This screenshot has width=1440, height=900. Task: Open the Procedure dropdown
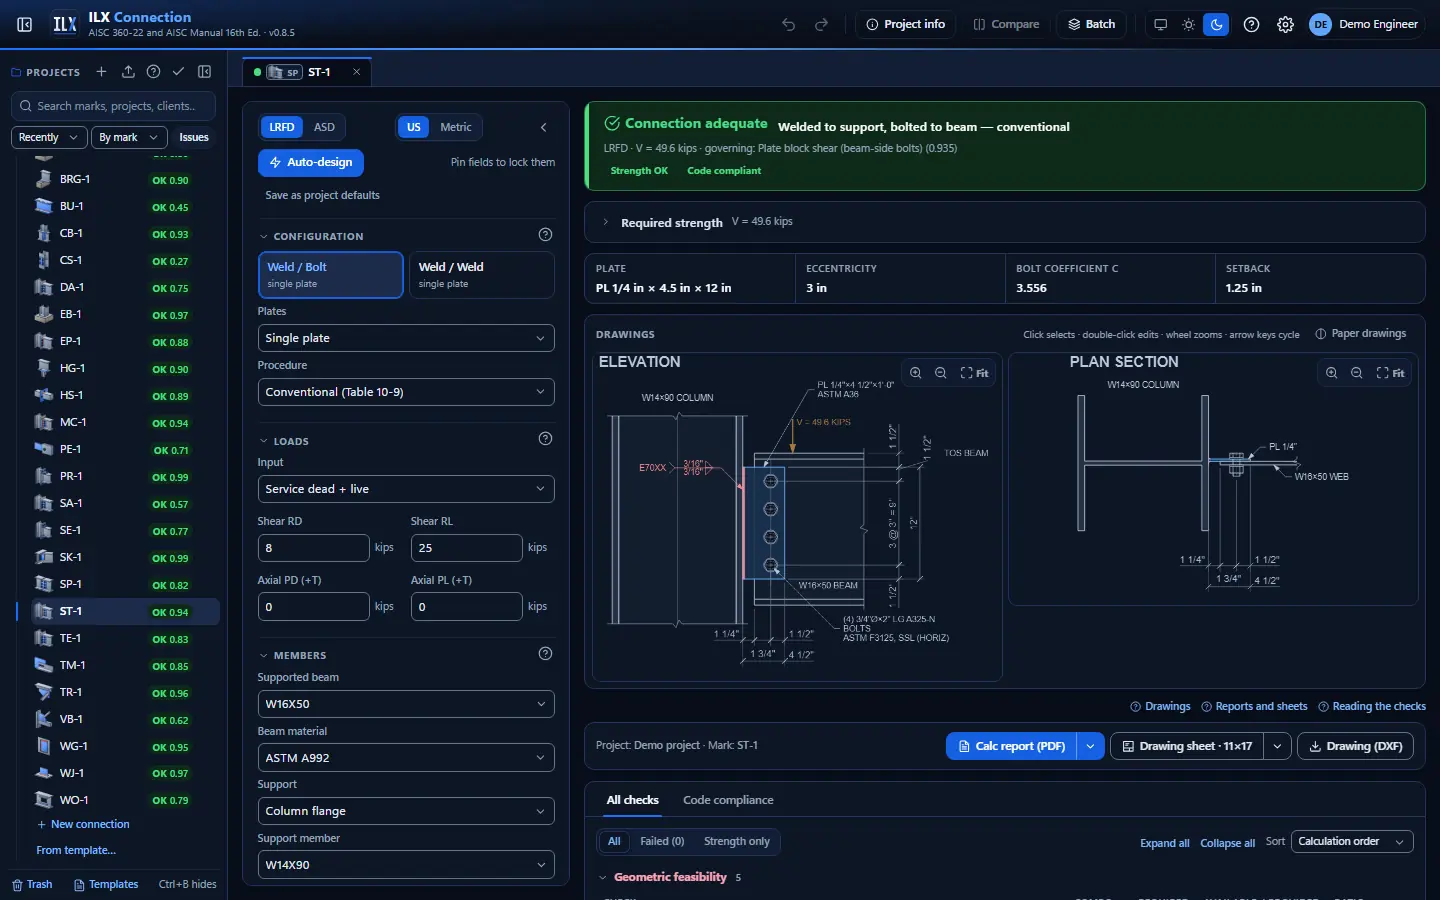(x=406, y=392)
